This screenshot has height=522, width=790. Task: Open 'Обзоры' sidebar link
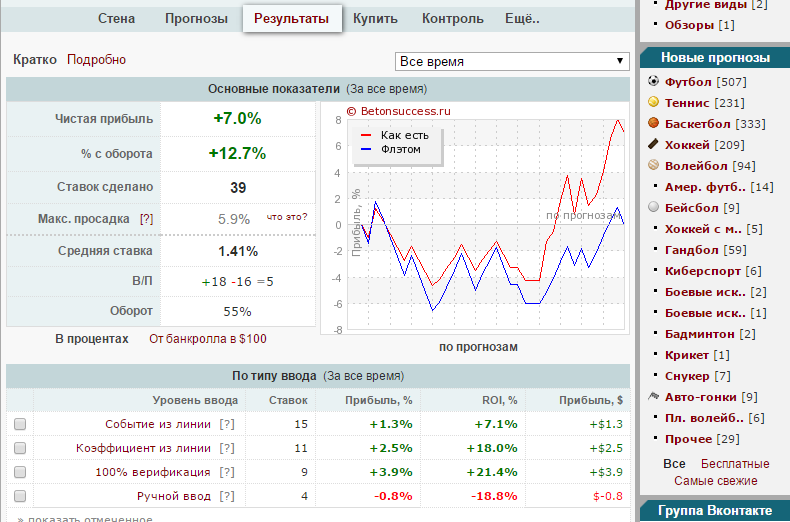pos(689,25)
